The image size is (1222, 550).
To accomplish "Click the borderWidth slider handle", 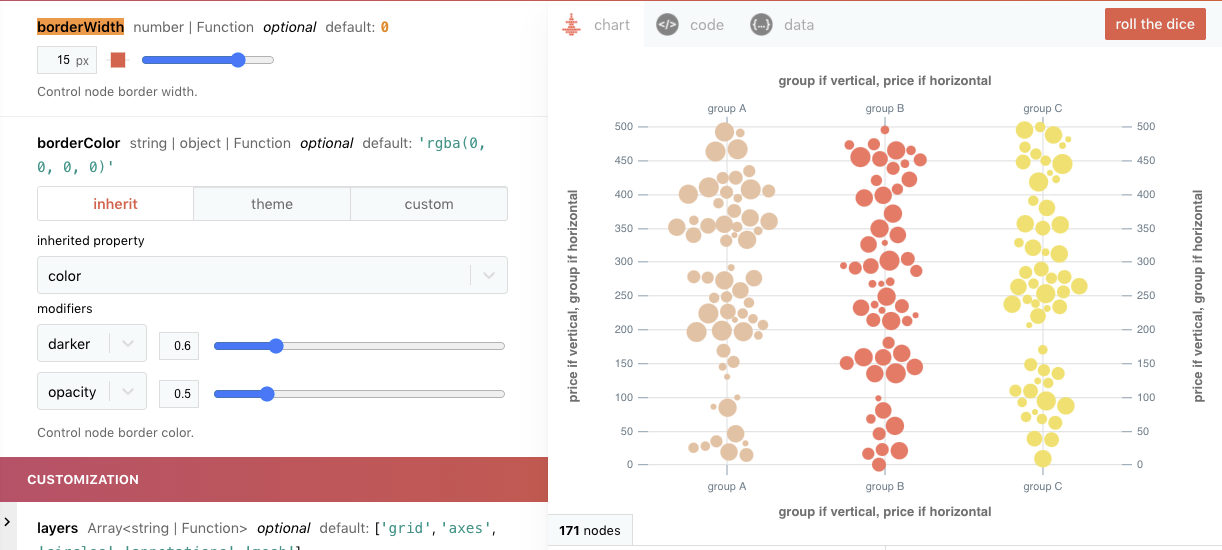I will point(238,60).
